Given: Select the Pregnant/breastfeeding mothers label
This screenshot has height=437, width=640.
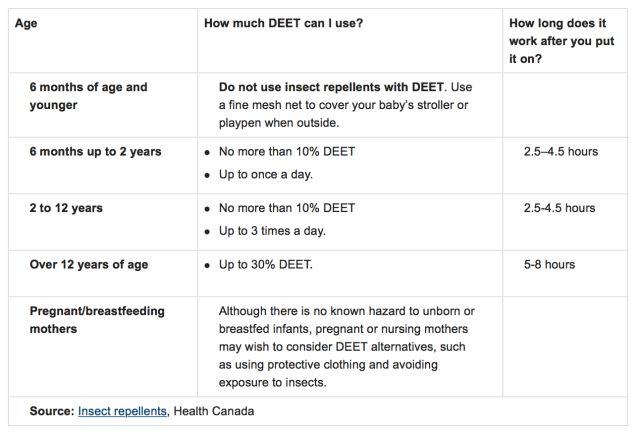Looking at the screenshot, I should click(x=97, y=320).
